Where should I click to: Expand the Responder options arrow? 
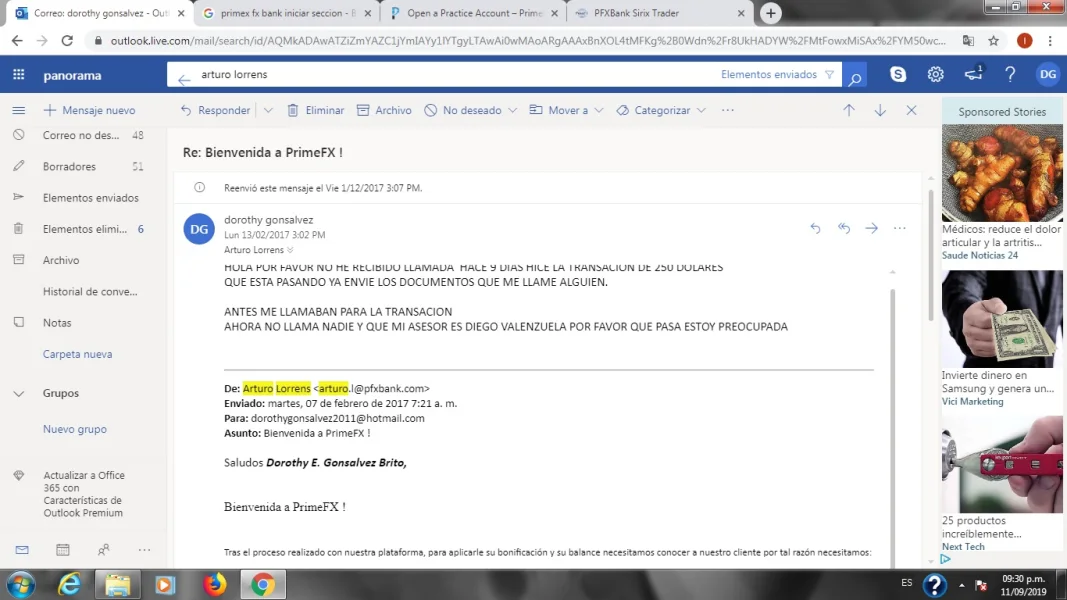(x=268, y=110)
